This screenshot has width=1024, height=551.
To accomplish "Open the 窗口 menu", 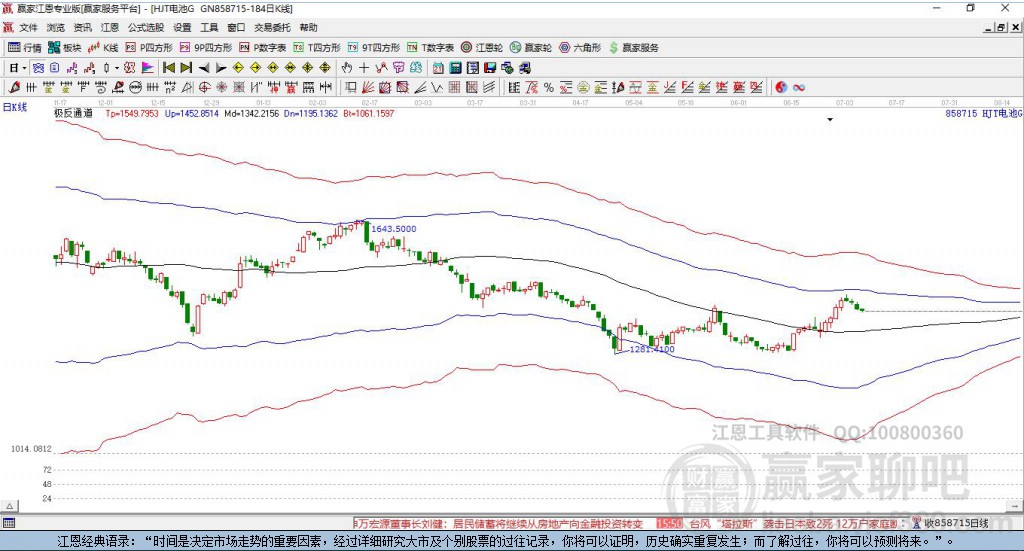I will [x=236, y=27].
